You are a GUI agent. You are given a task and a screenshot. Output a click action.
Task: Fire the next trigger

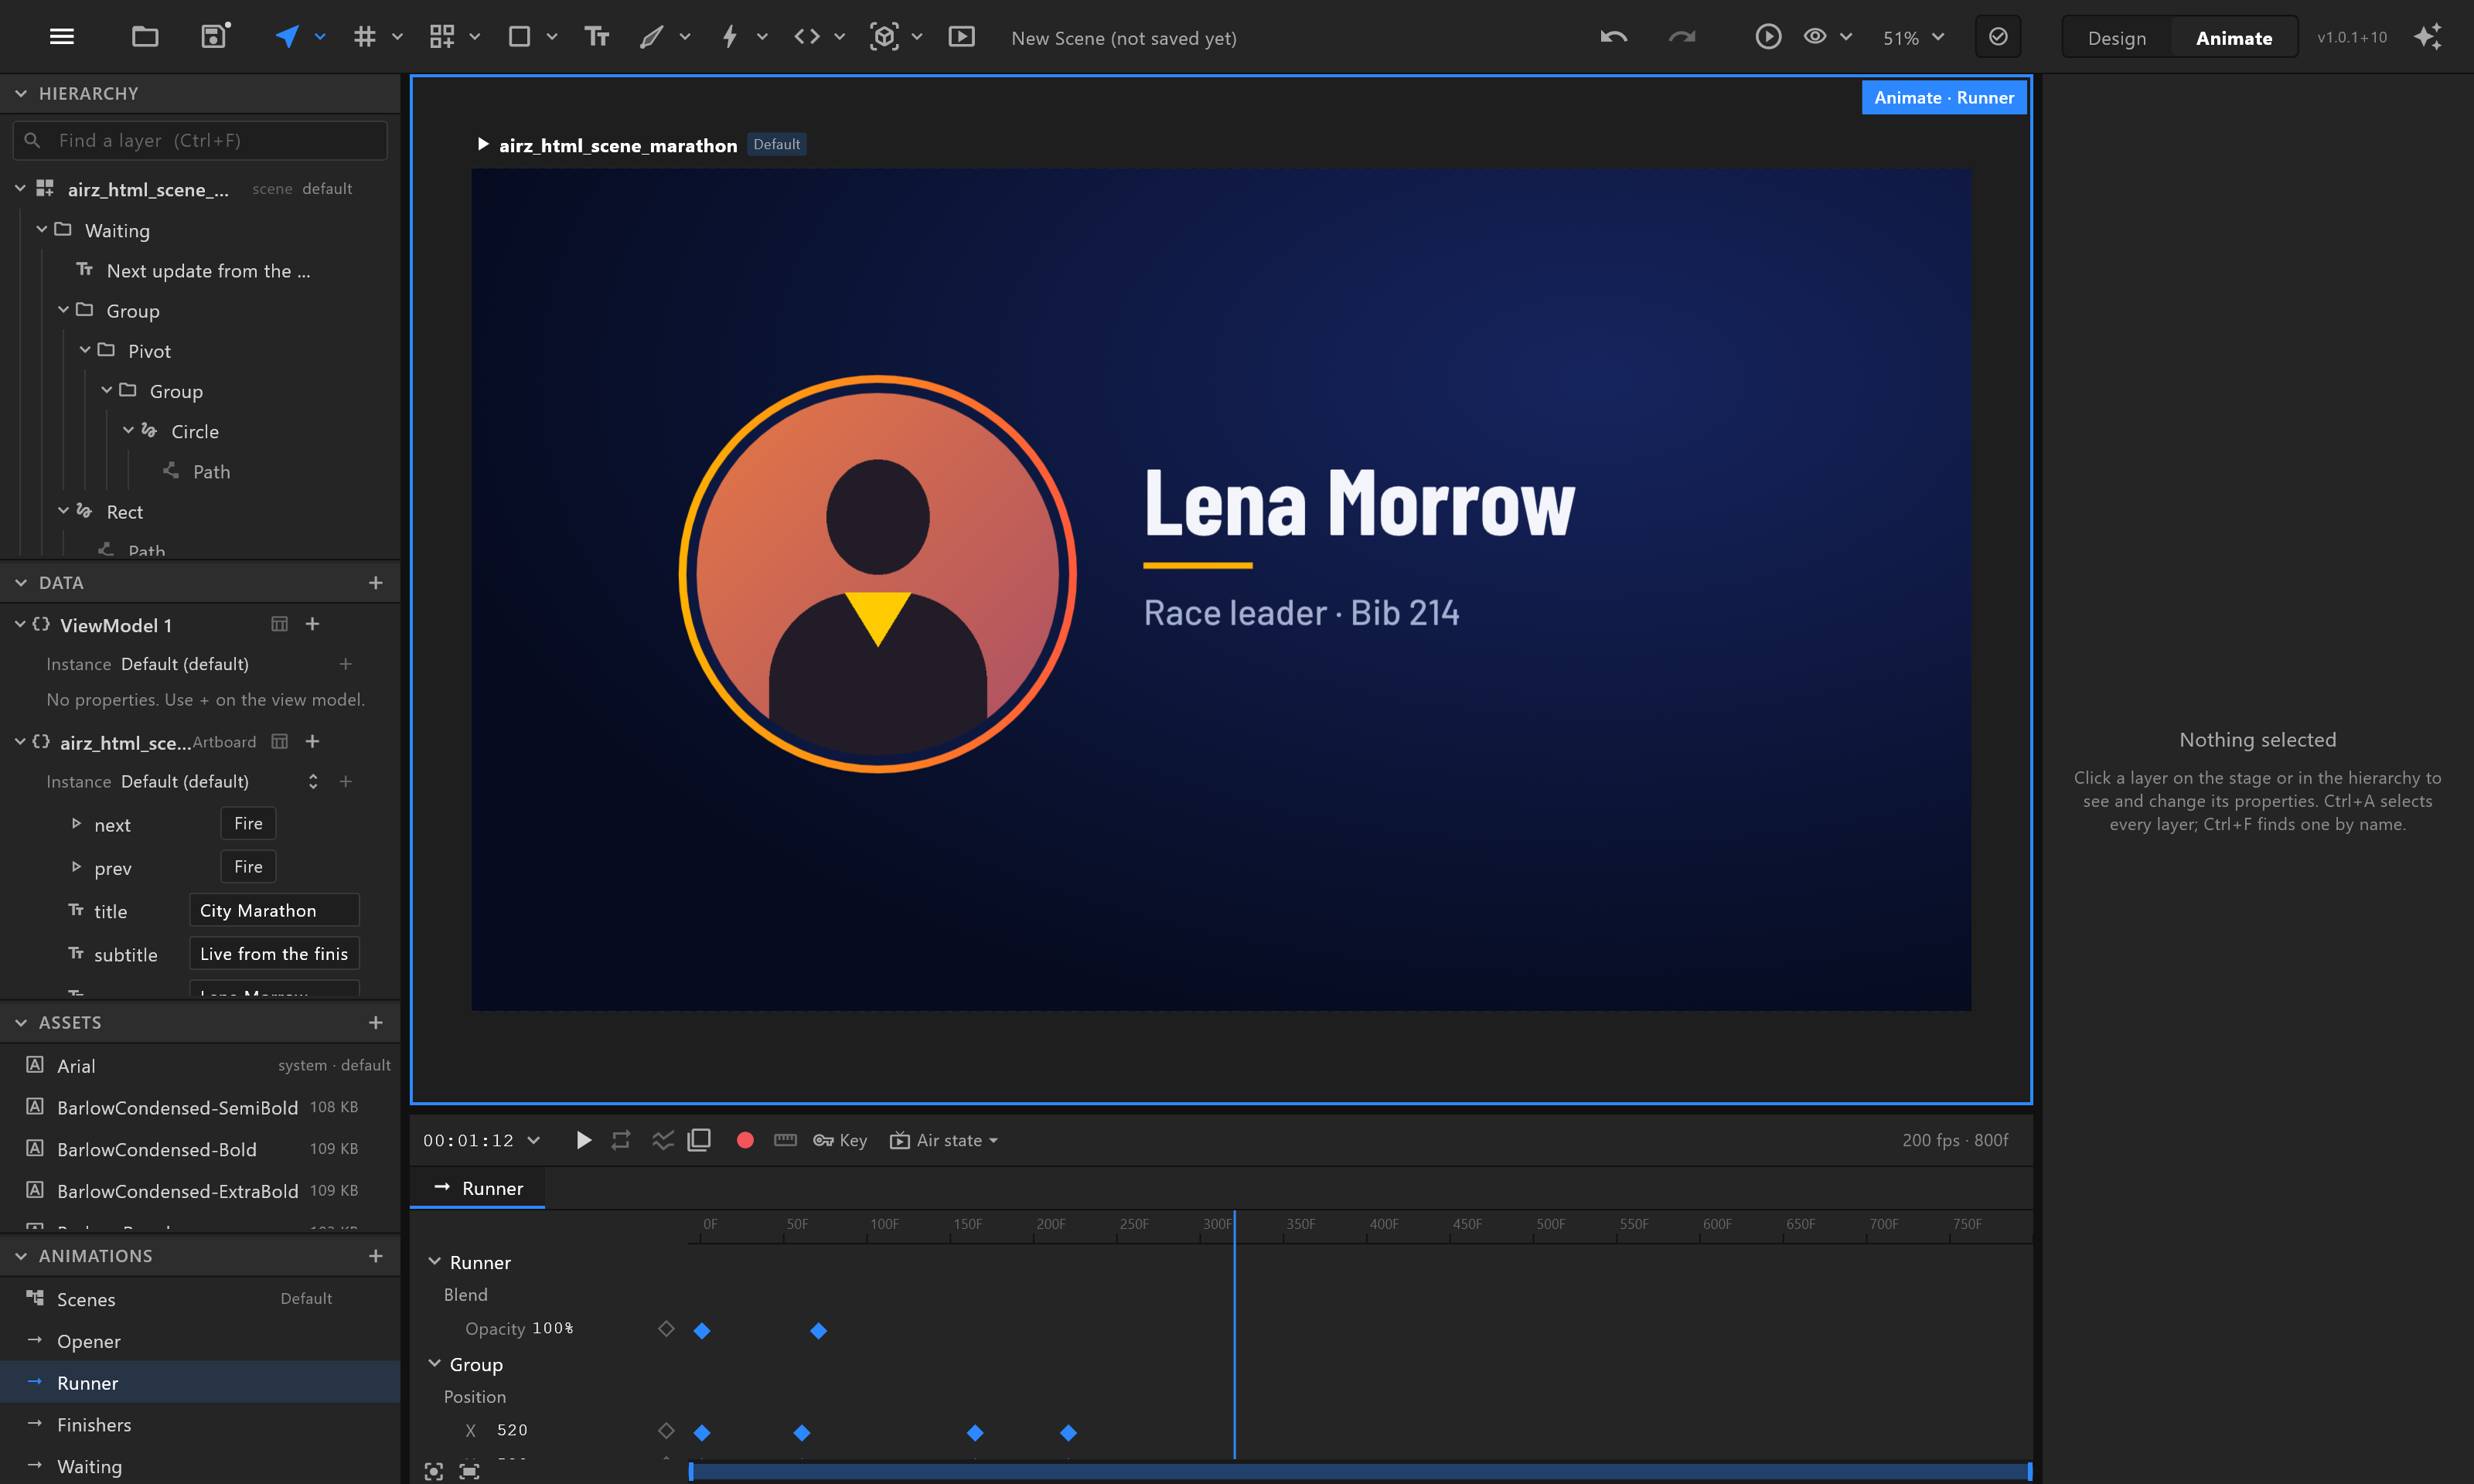tap(248, 823)
